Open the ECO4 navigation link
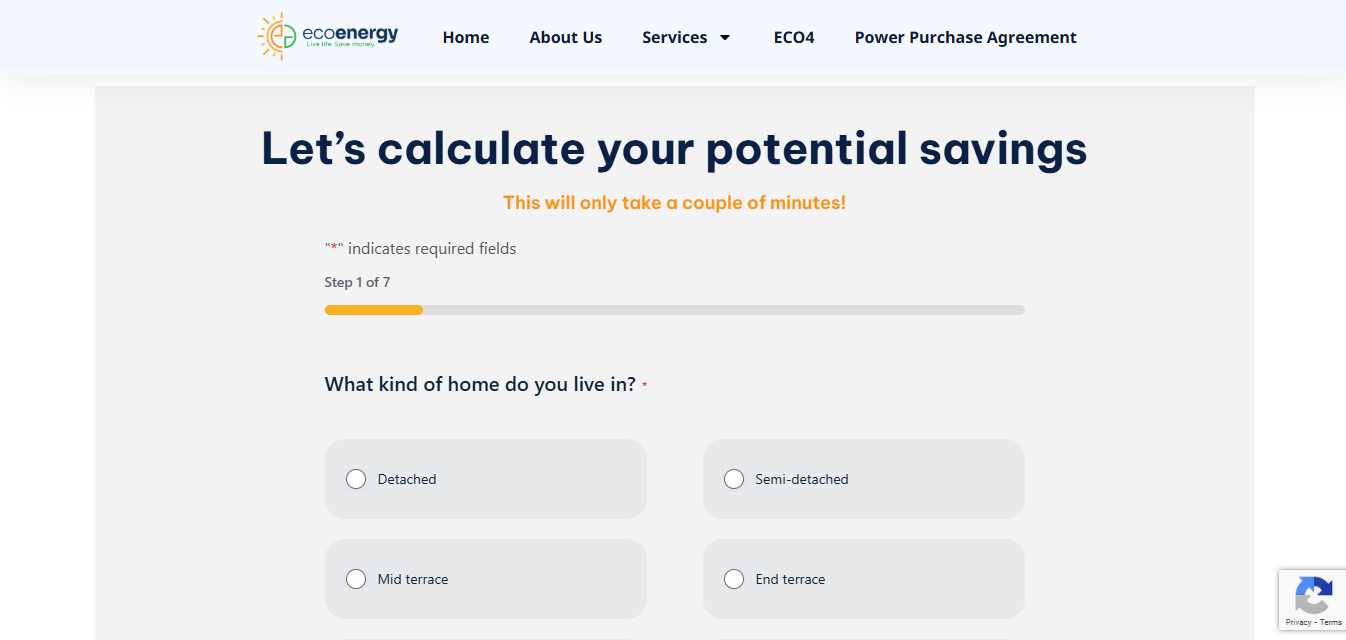This screenshot has height=640, width=1346. click(x=794, y=38)
